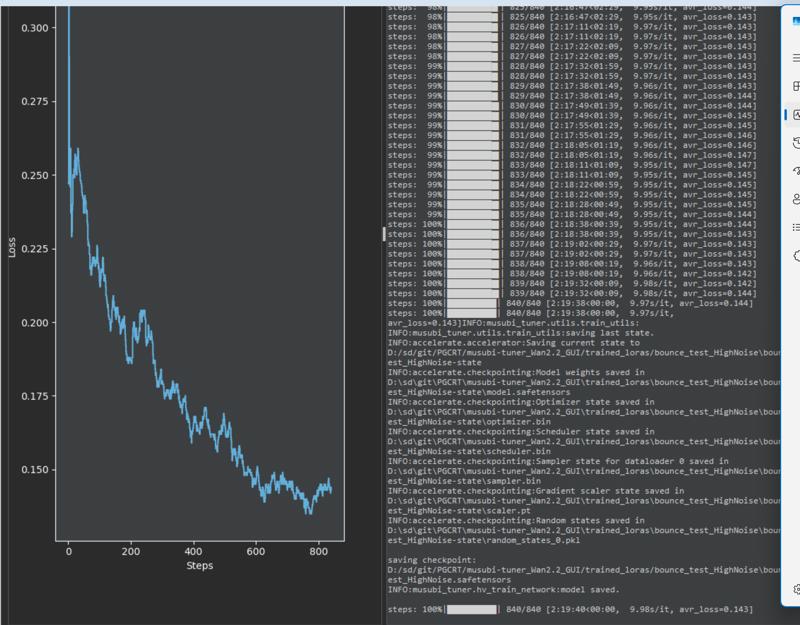Click the "est_HighNoise-state\random_states_0.pkl" line
Viewport: 800px width, 625px height.
pos(484,540)
